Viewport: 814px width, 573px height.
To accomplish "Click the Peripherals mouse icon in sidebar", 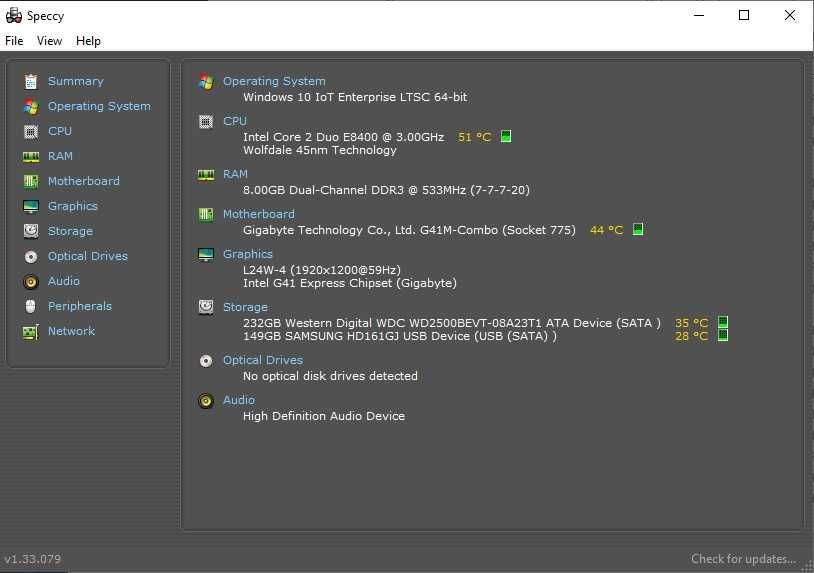I will [31, 306].
